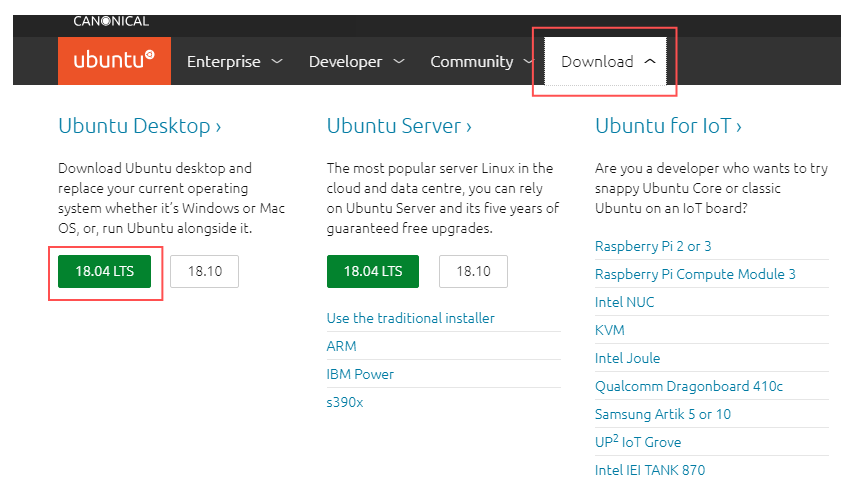Open the IBM Power link

click(x=360, y=374)
